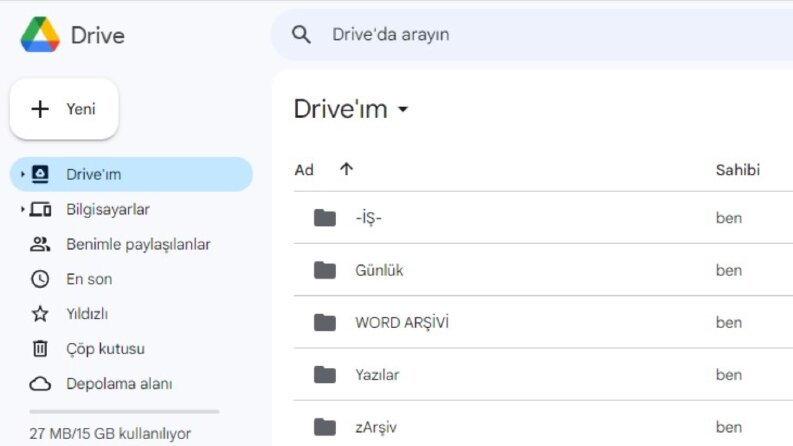
Task: Click the -İŞ- folder icon
Action: tap(325, 218)
